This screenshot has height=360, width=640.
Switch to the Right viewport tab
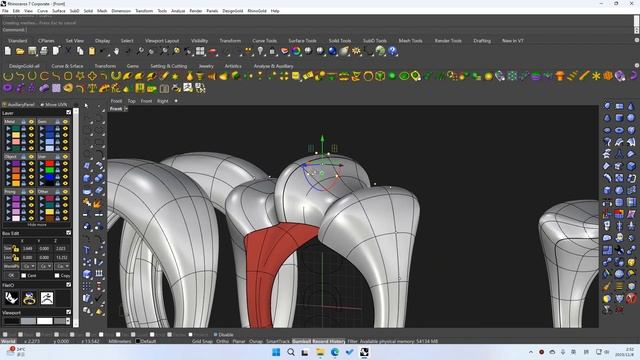click(x=162, y=101)
